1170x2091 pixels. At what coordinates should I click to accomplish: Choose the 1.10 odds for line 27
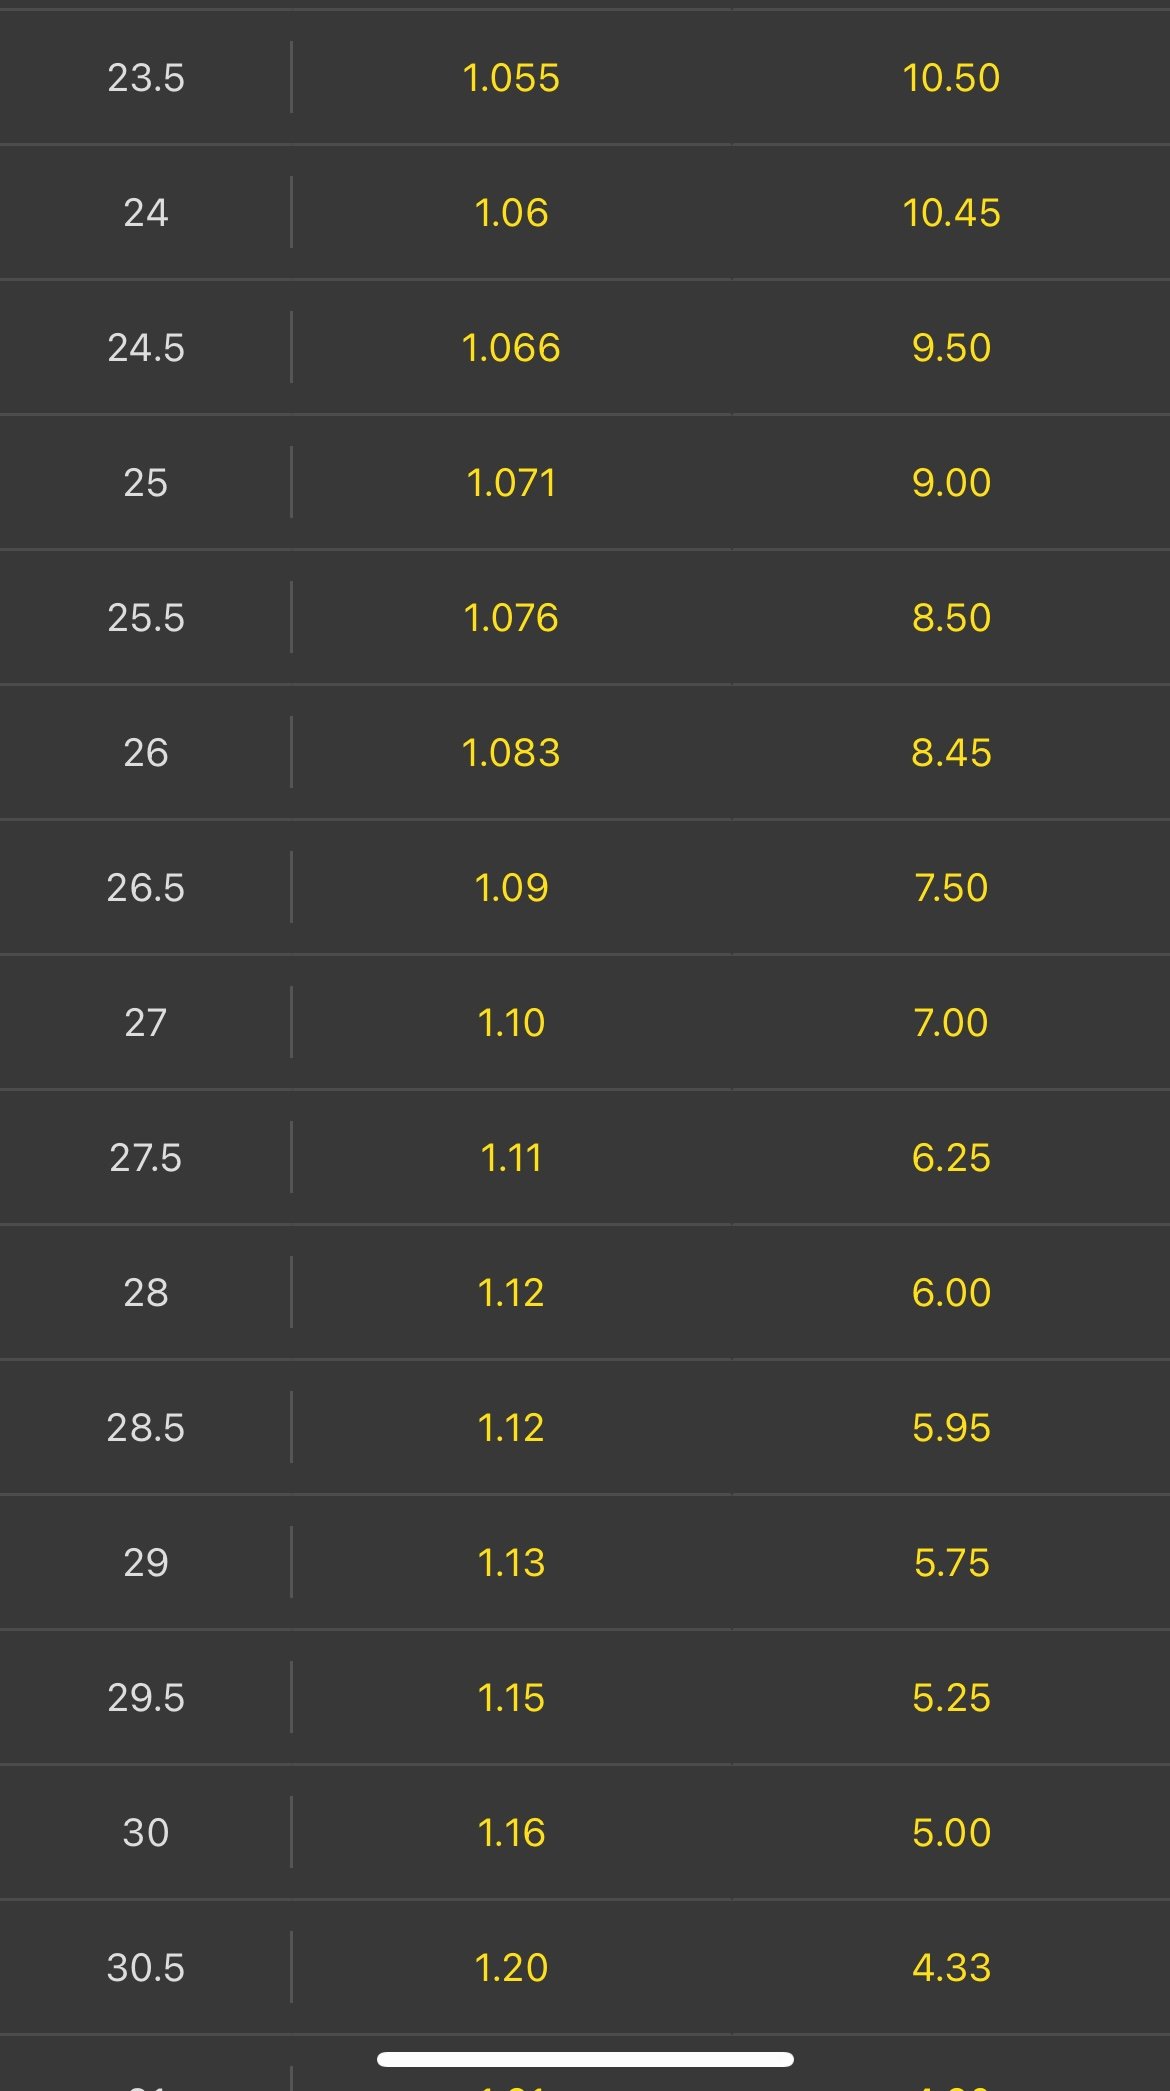pos(511,1023)
